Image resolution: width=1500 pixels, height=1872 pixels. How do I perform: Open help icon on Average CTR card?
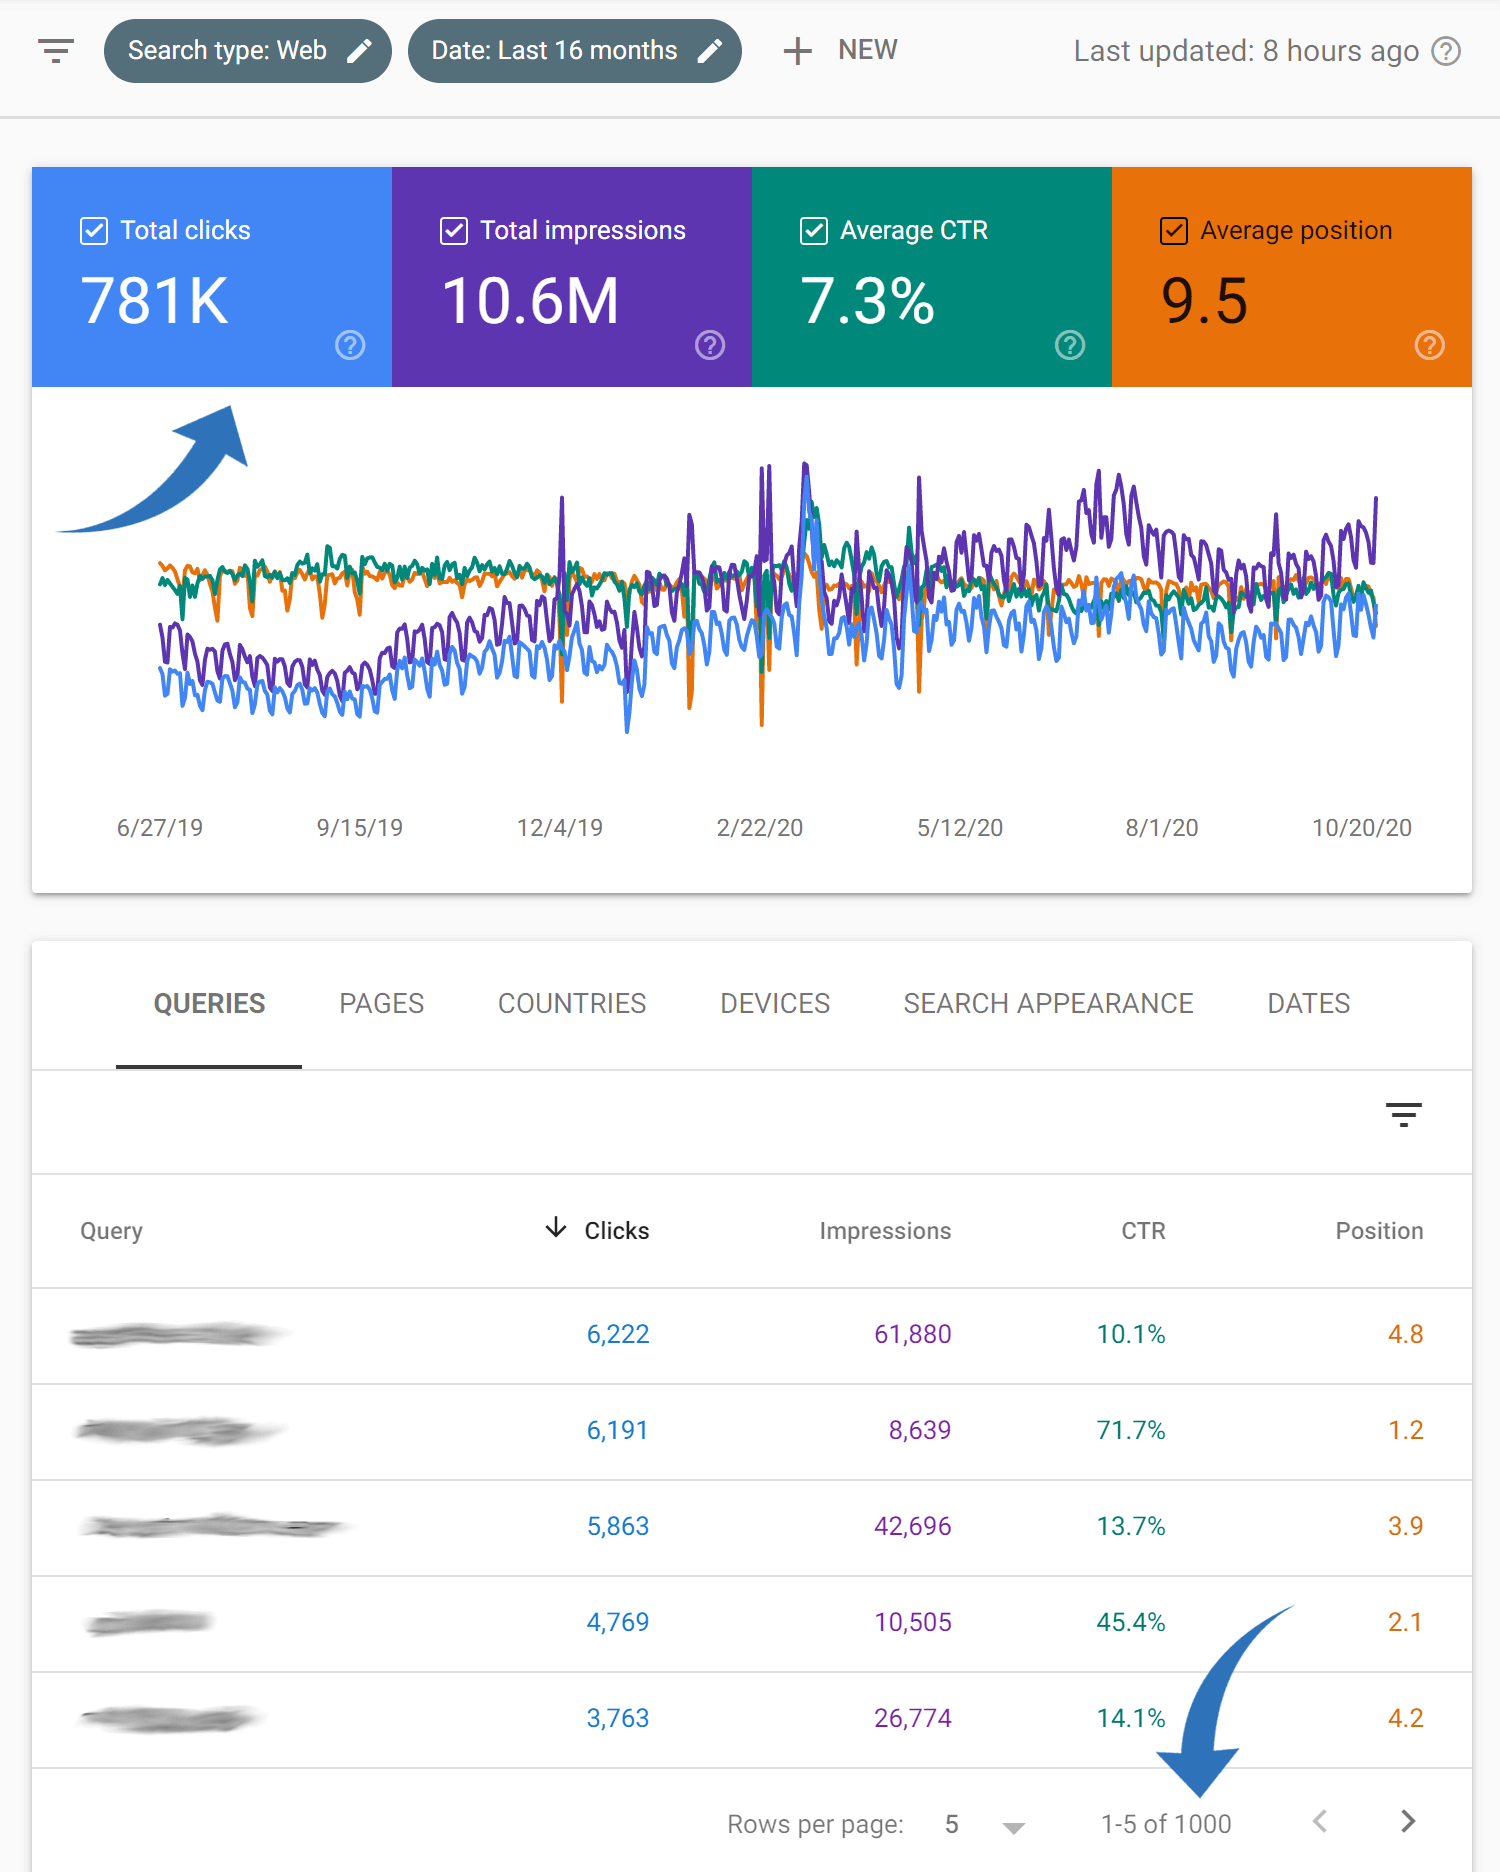point(1070,345)
